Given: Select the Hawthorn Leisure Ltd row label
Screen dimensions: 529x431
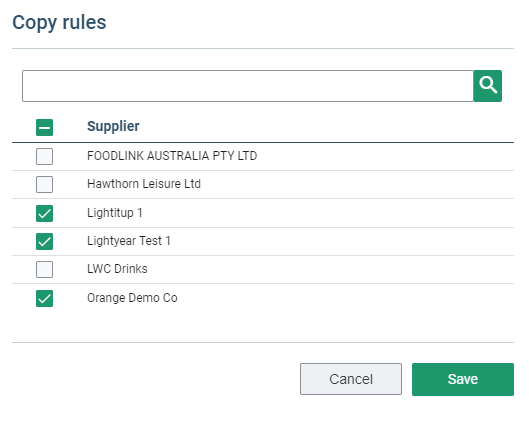Looking at the screenshot, I should (144, 184).
